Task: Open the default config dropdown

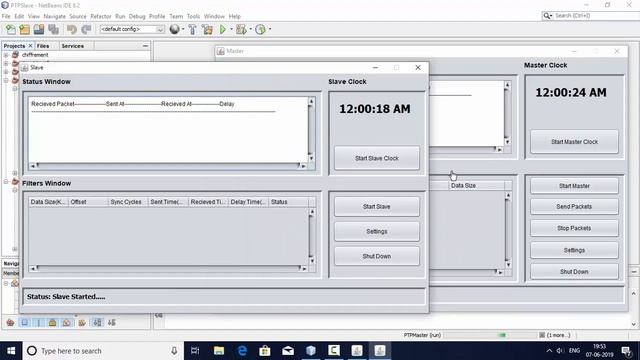Action: (160, 29)
